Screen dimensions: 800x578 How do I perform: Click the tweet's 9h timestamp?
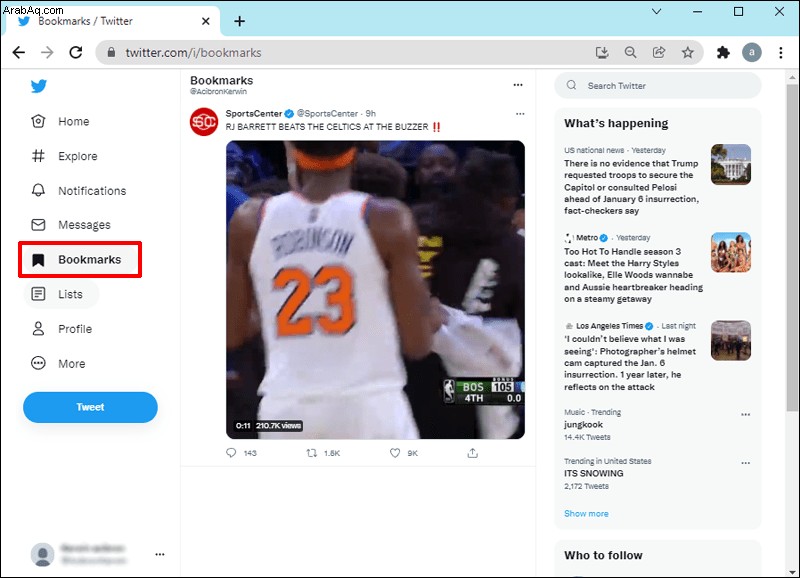click(370, 113)
